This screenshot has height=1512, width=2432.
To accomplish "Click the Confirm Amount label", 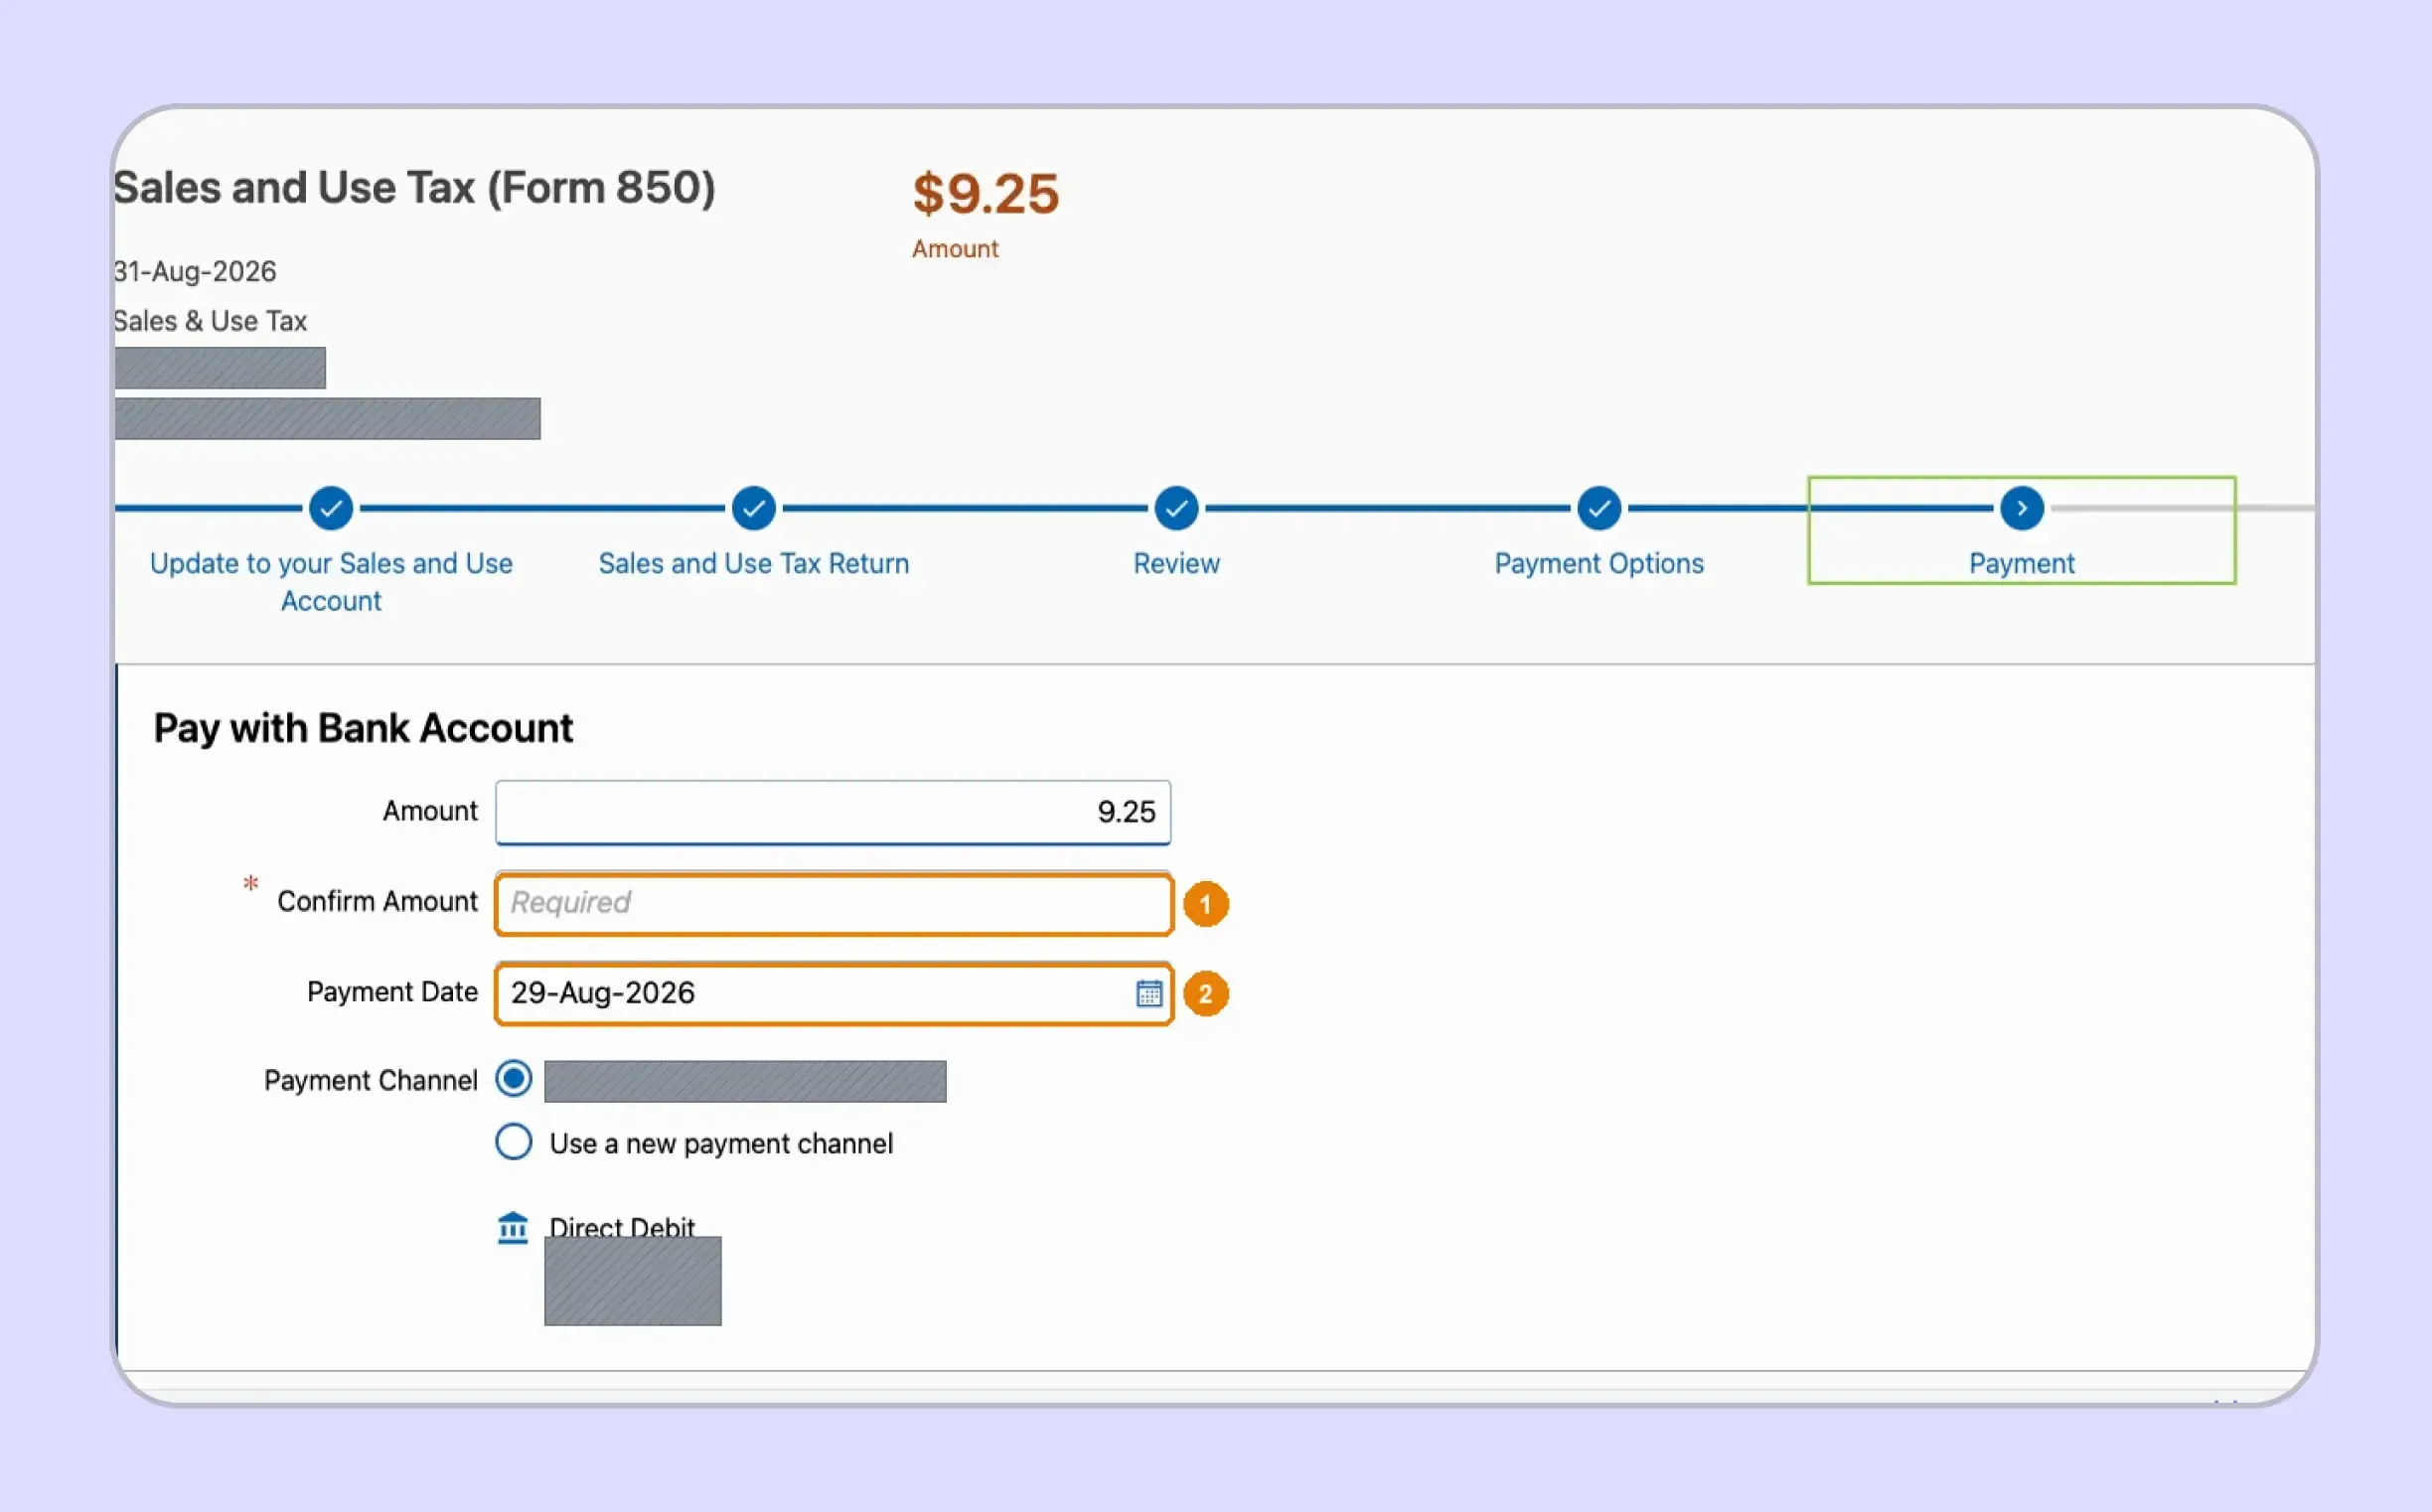I will 377,901.
